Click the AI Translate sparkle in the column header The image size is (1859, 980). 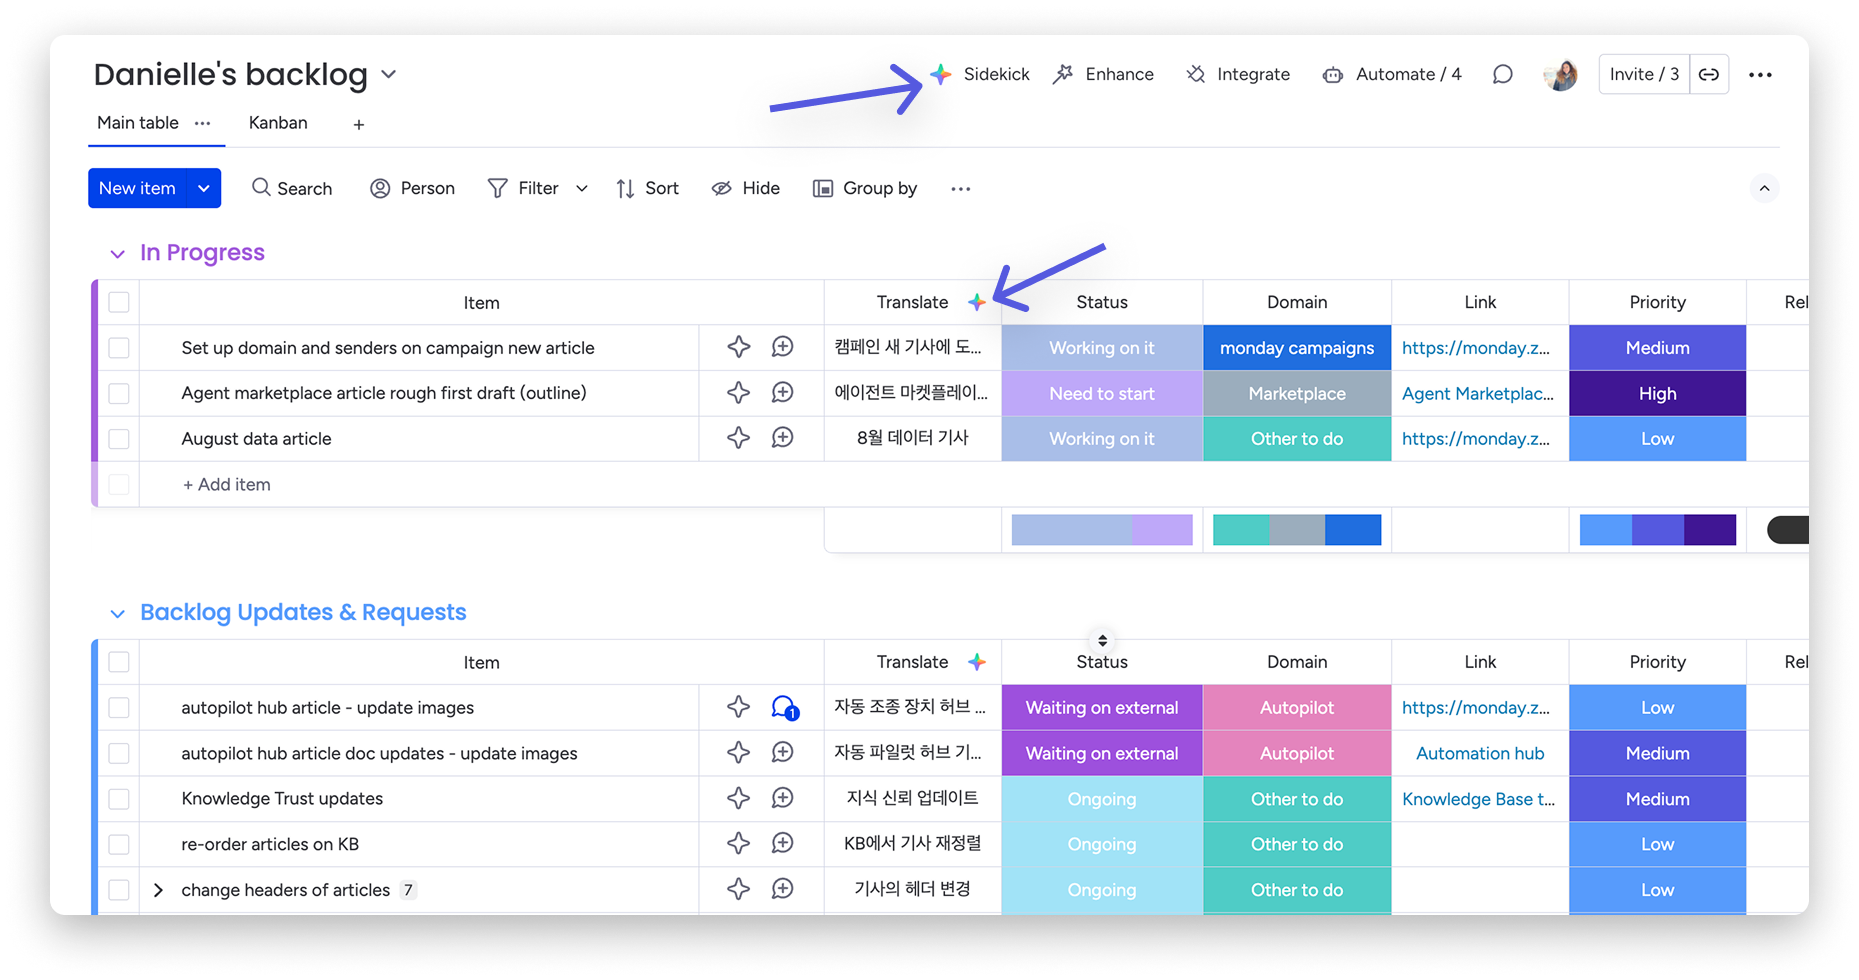pyautogui.click(x=977, y=301)
